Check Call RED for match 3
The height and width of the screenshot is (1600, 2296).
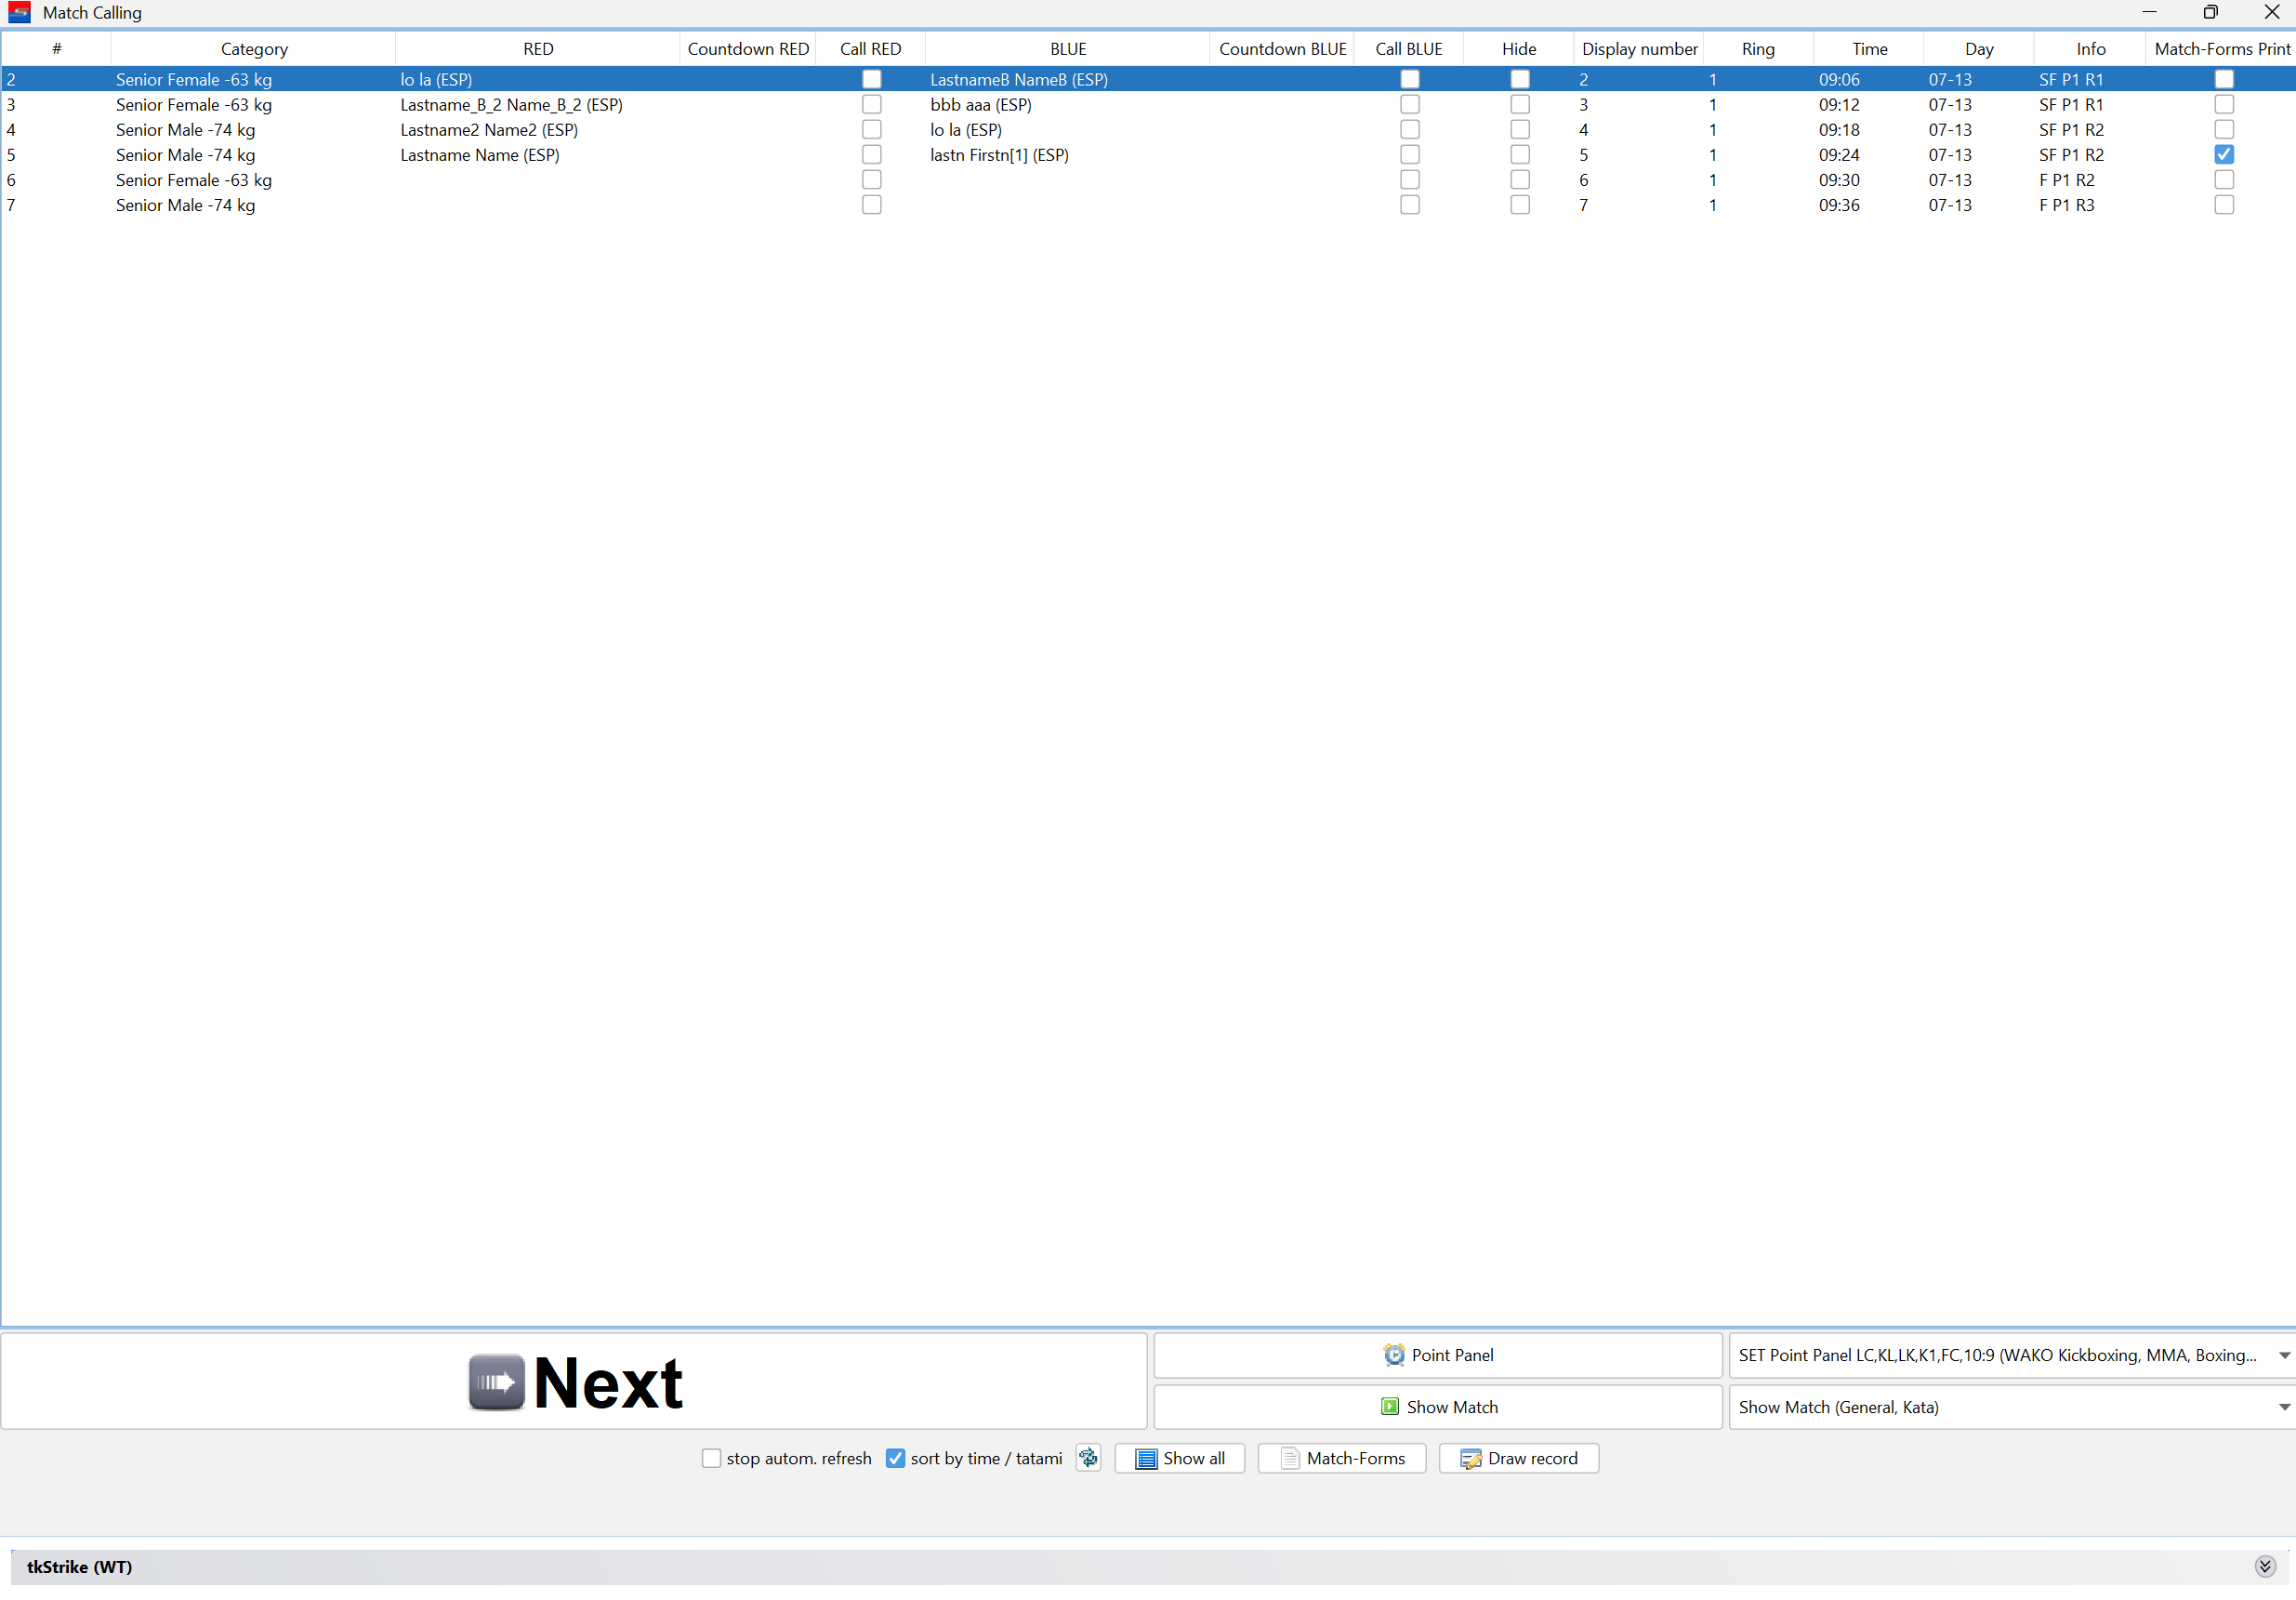click(x=871, y=104)
